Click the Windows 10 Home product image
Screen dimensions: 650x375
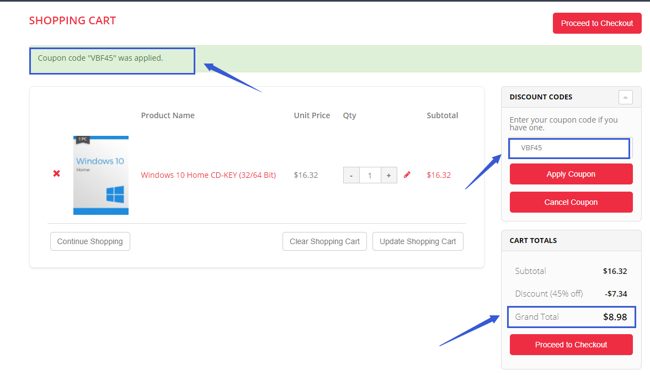click(x=101, y=175)
